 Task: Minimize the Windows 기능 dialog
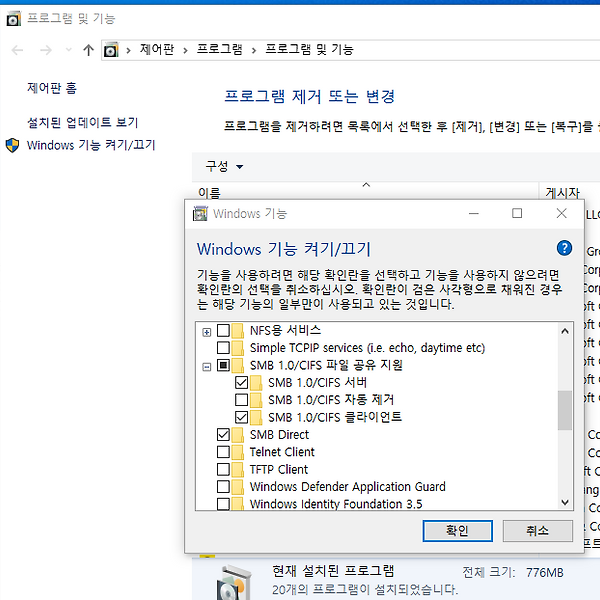coord(474,214)
